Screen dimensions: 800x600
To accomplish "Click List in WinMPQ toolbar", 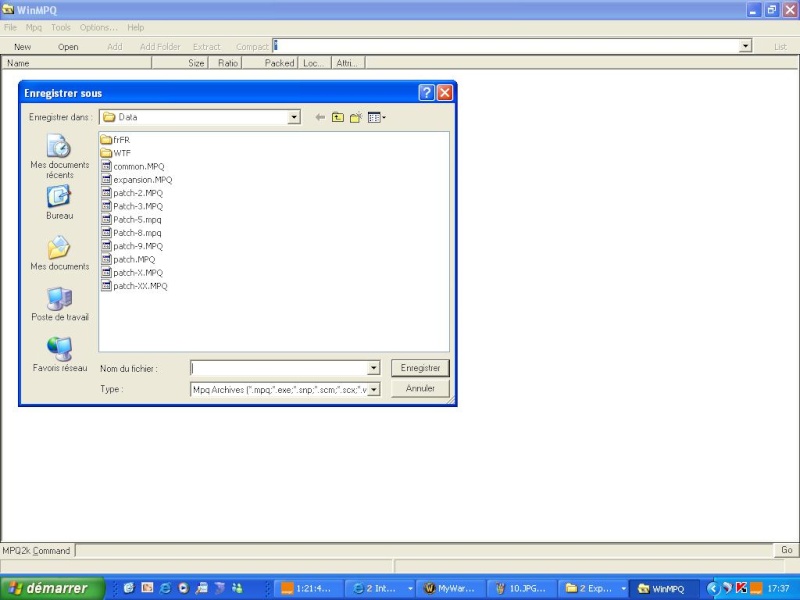I will (x=780, y=47).
